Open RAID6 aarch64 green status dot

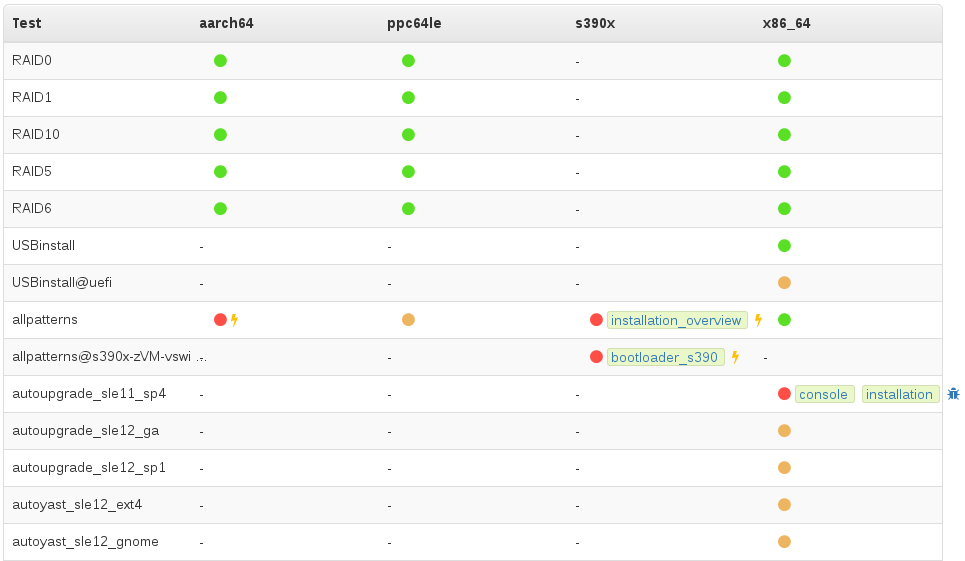(220, 209)
